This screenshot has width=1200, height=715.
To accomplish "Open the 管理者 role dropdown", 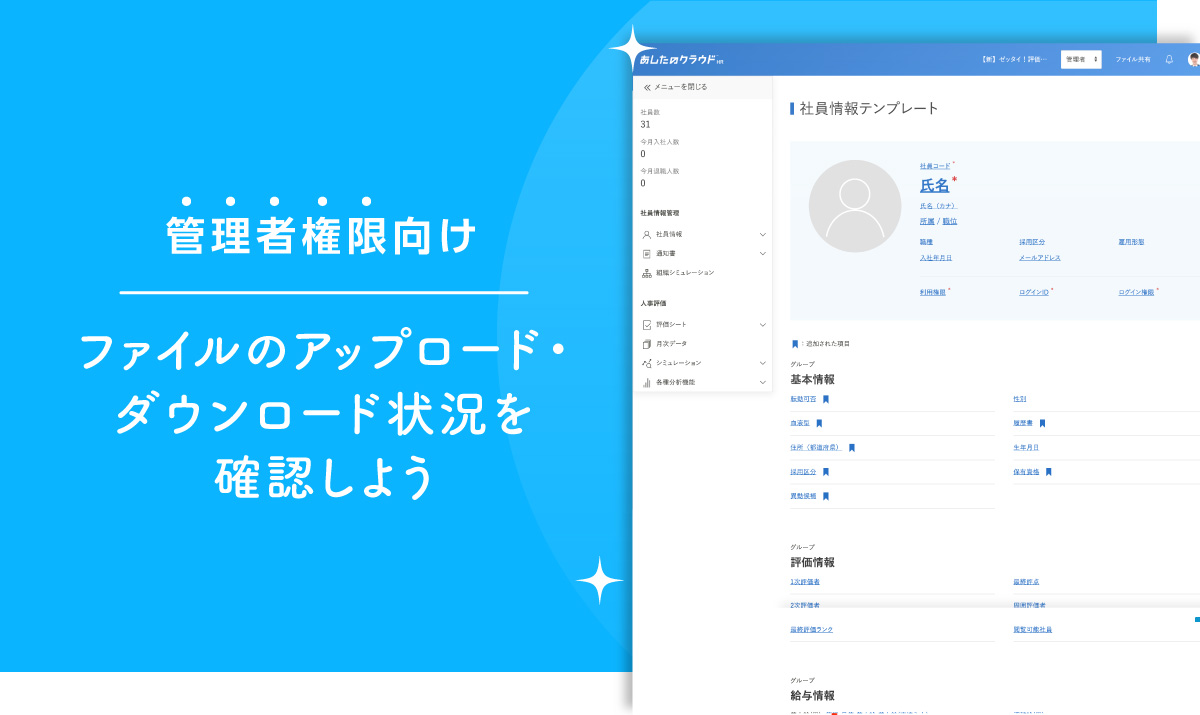I will tap(1081, 60).
